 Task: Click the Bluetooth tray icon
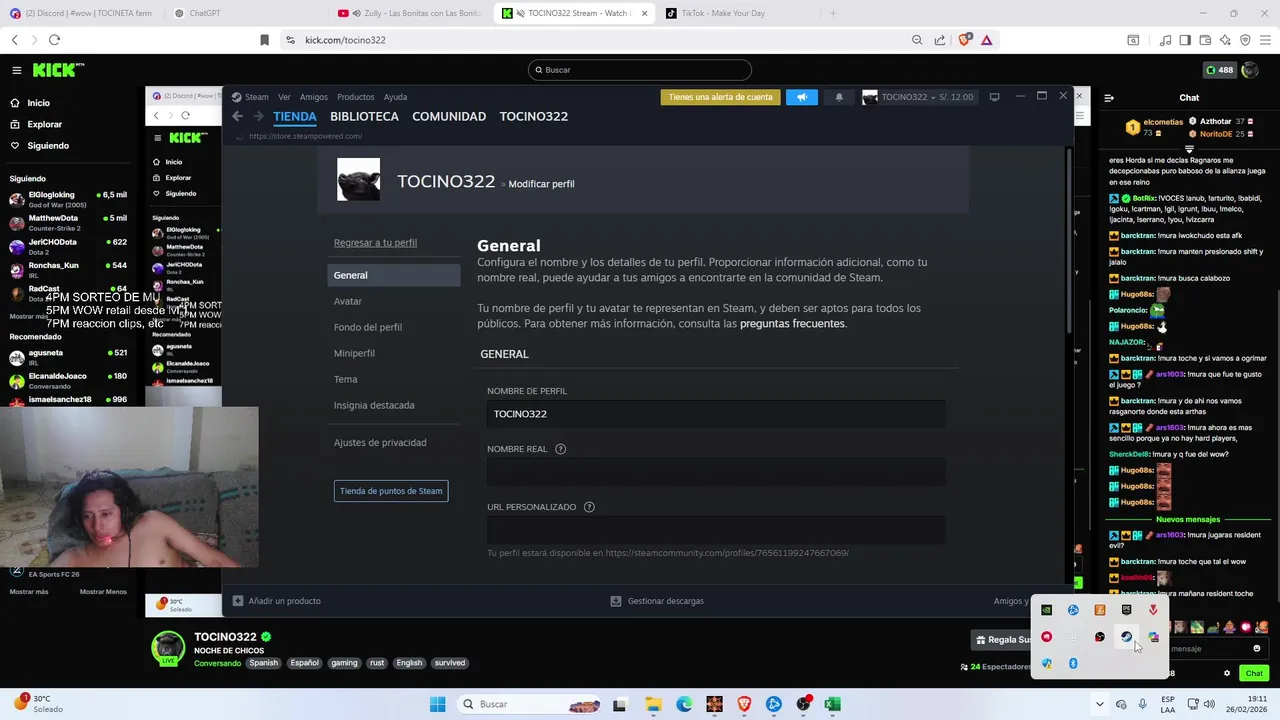tap(1073, 663)
